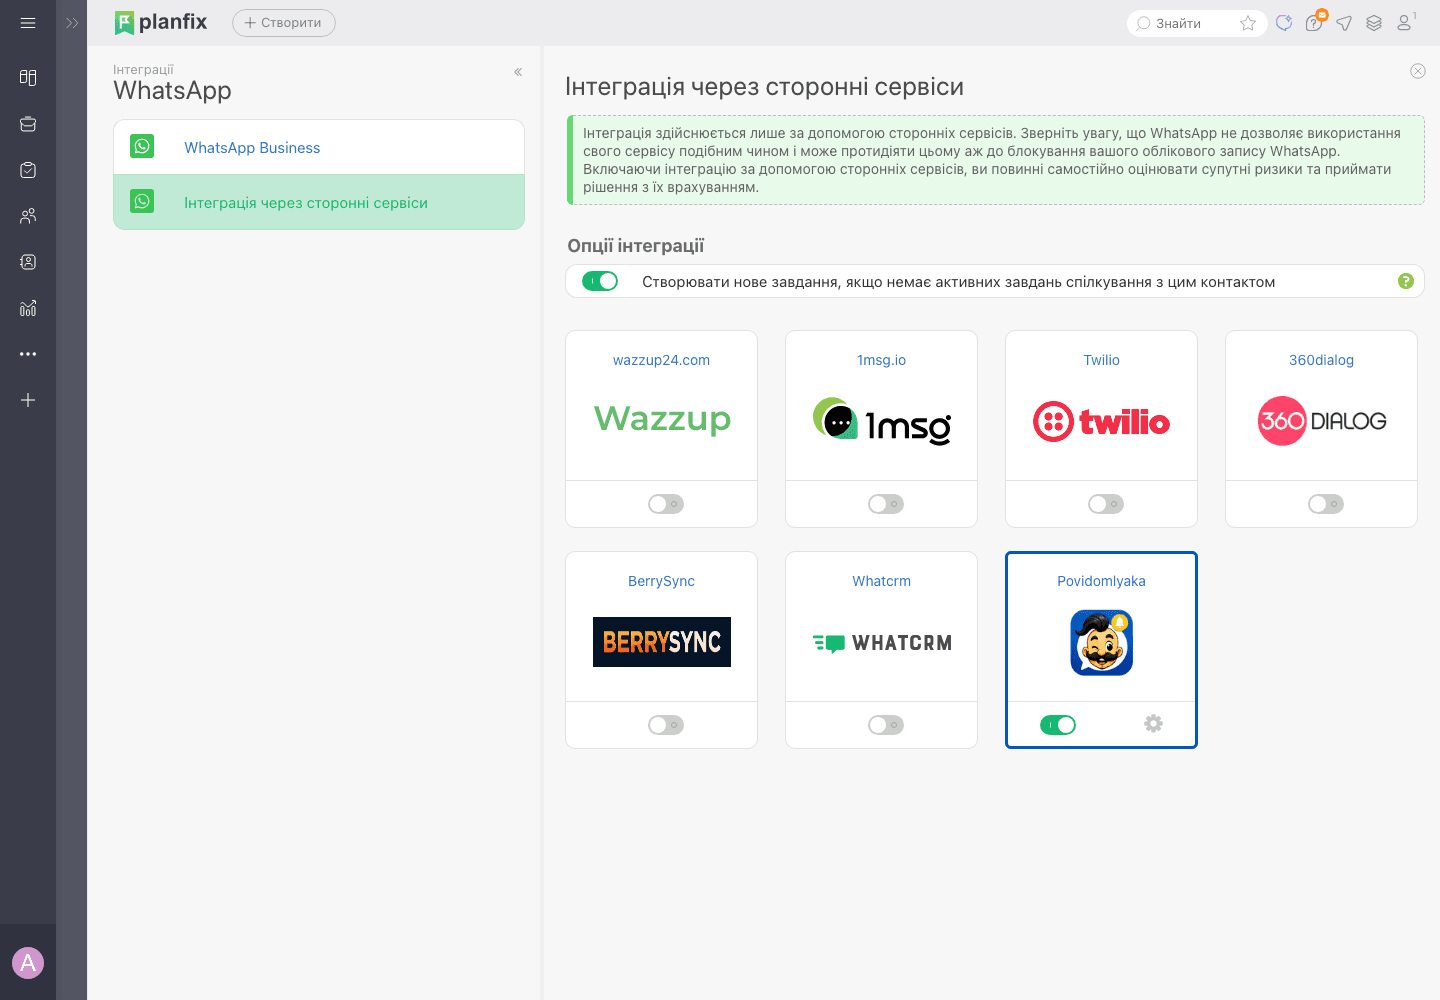The image size is (1440, 1000).
Task: Open the 360dialog link
Action: 1321,360
